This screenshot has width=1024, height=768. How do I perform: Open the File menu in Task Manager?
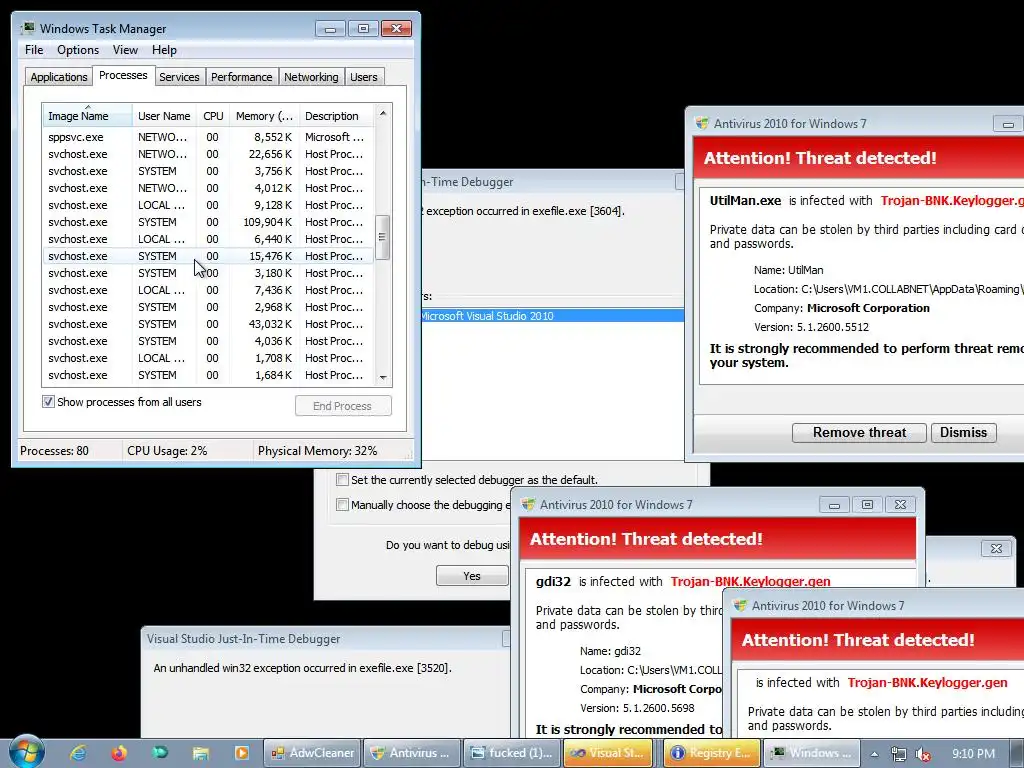[34, 50]
